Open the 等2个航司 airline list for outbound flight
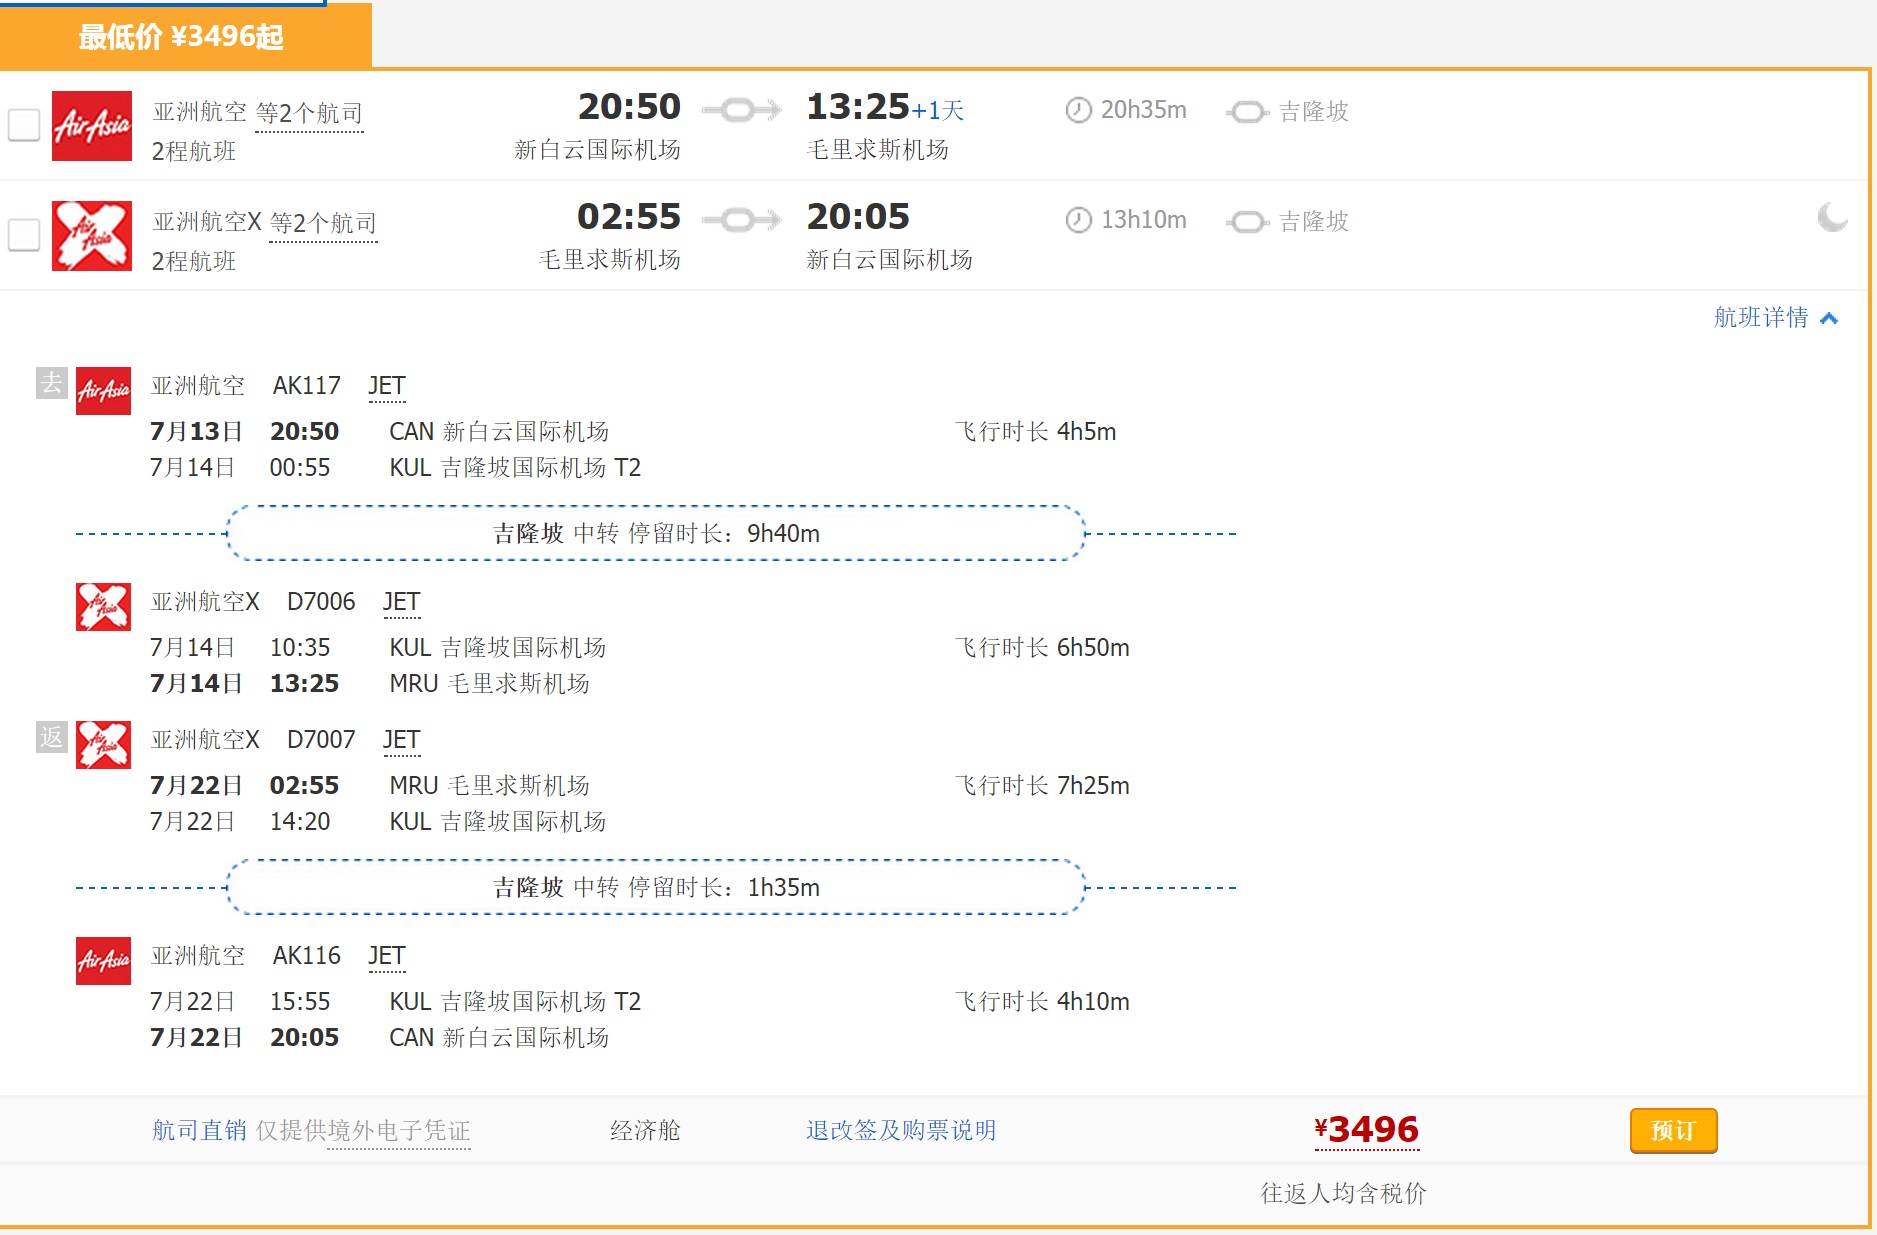1877x1235 pixels. 309,113
